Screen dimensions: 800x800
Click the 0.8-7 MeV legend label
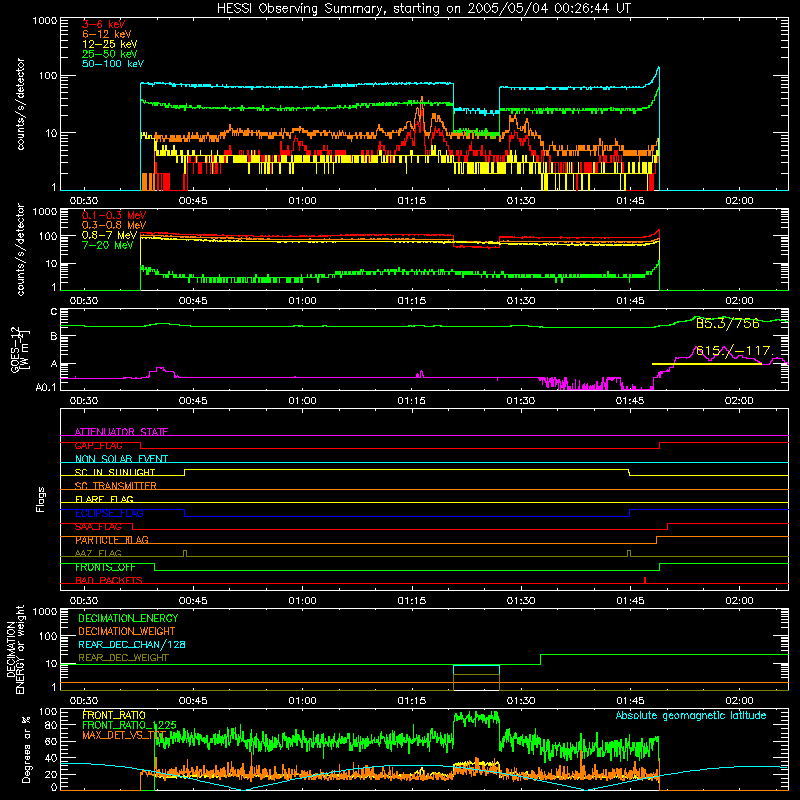coord(110,235)
